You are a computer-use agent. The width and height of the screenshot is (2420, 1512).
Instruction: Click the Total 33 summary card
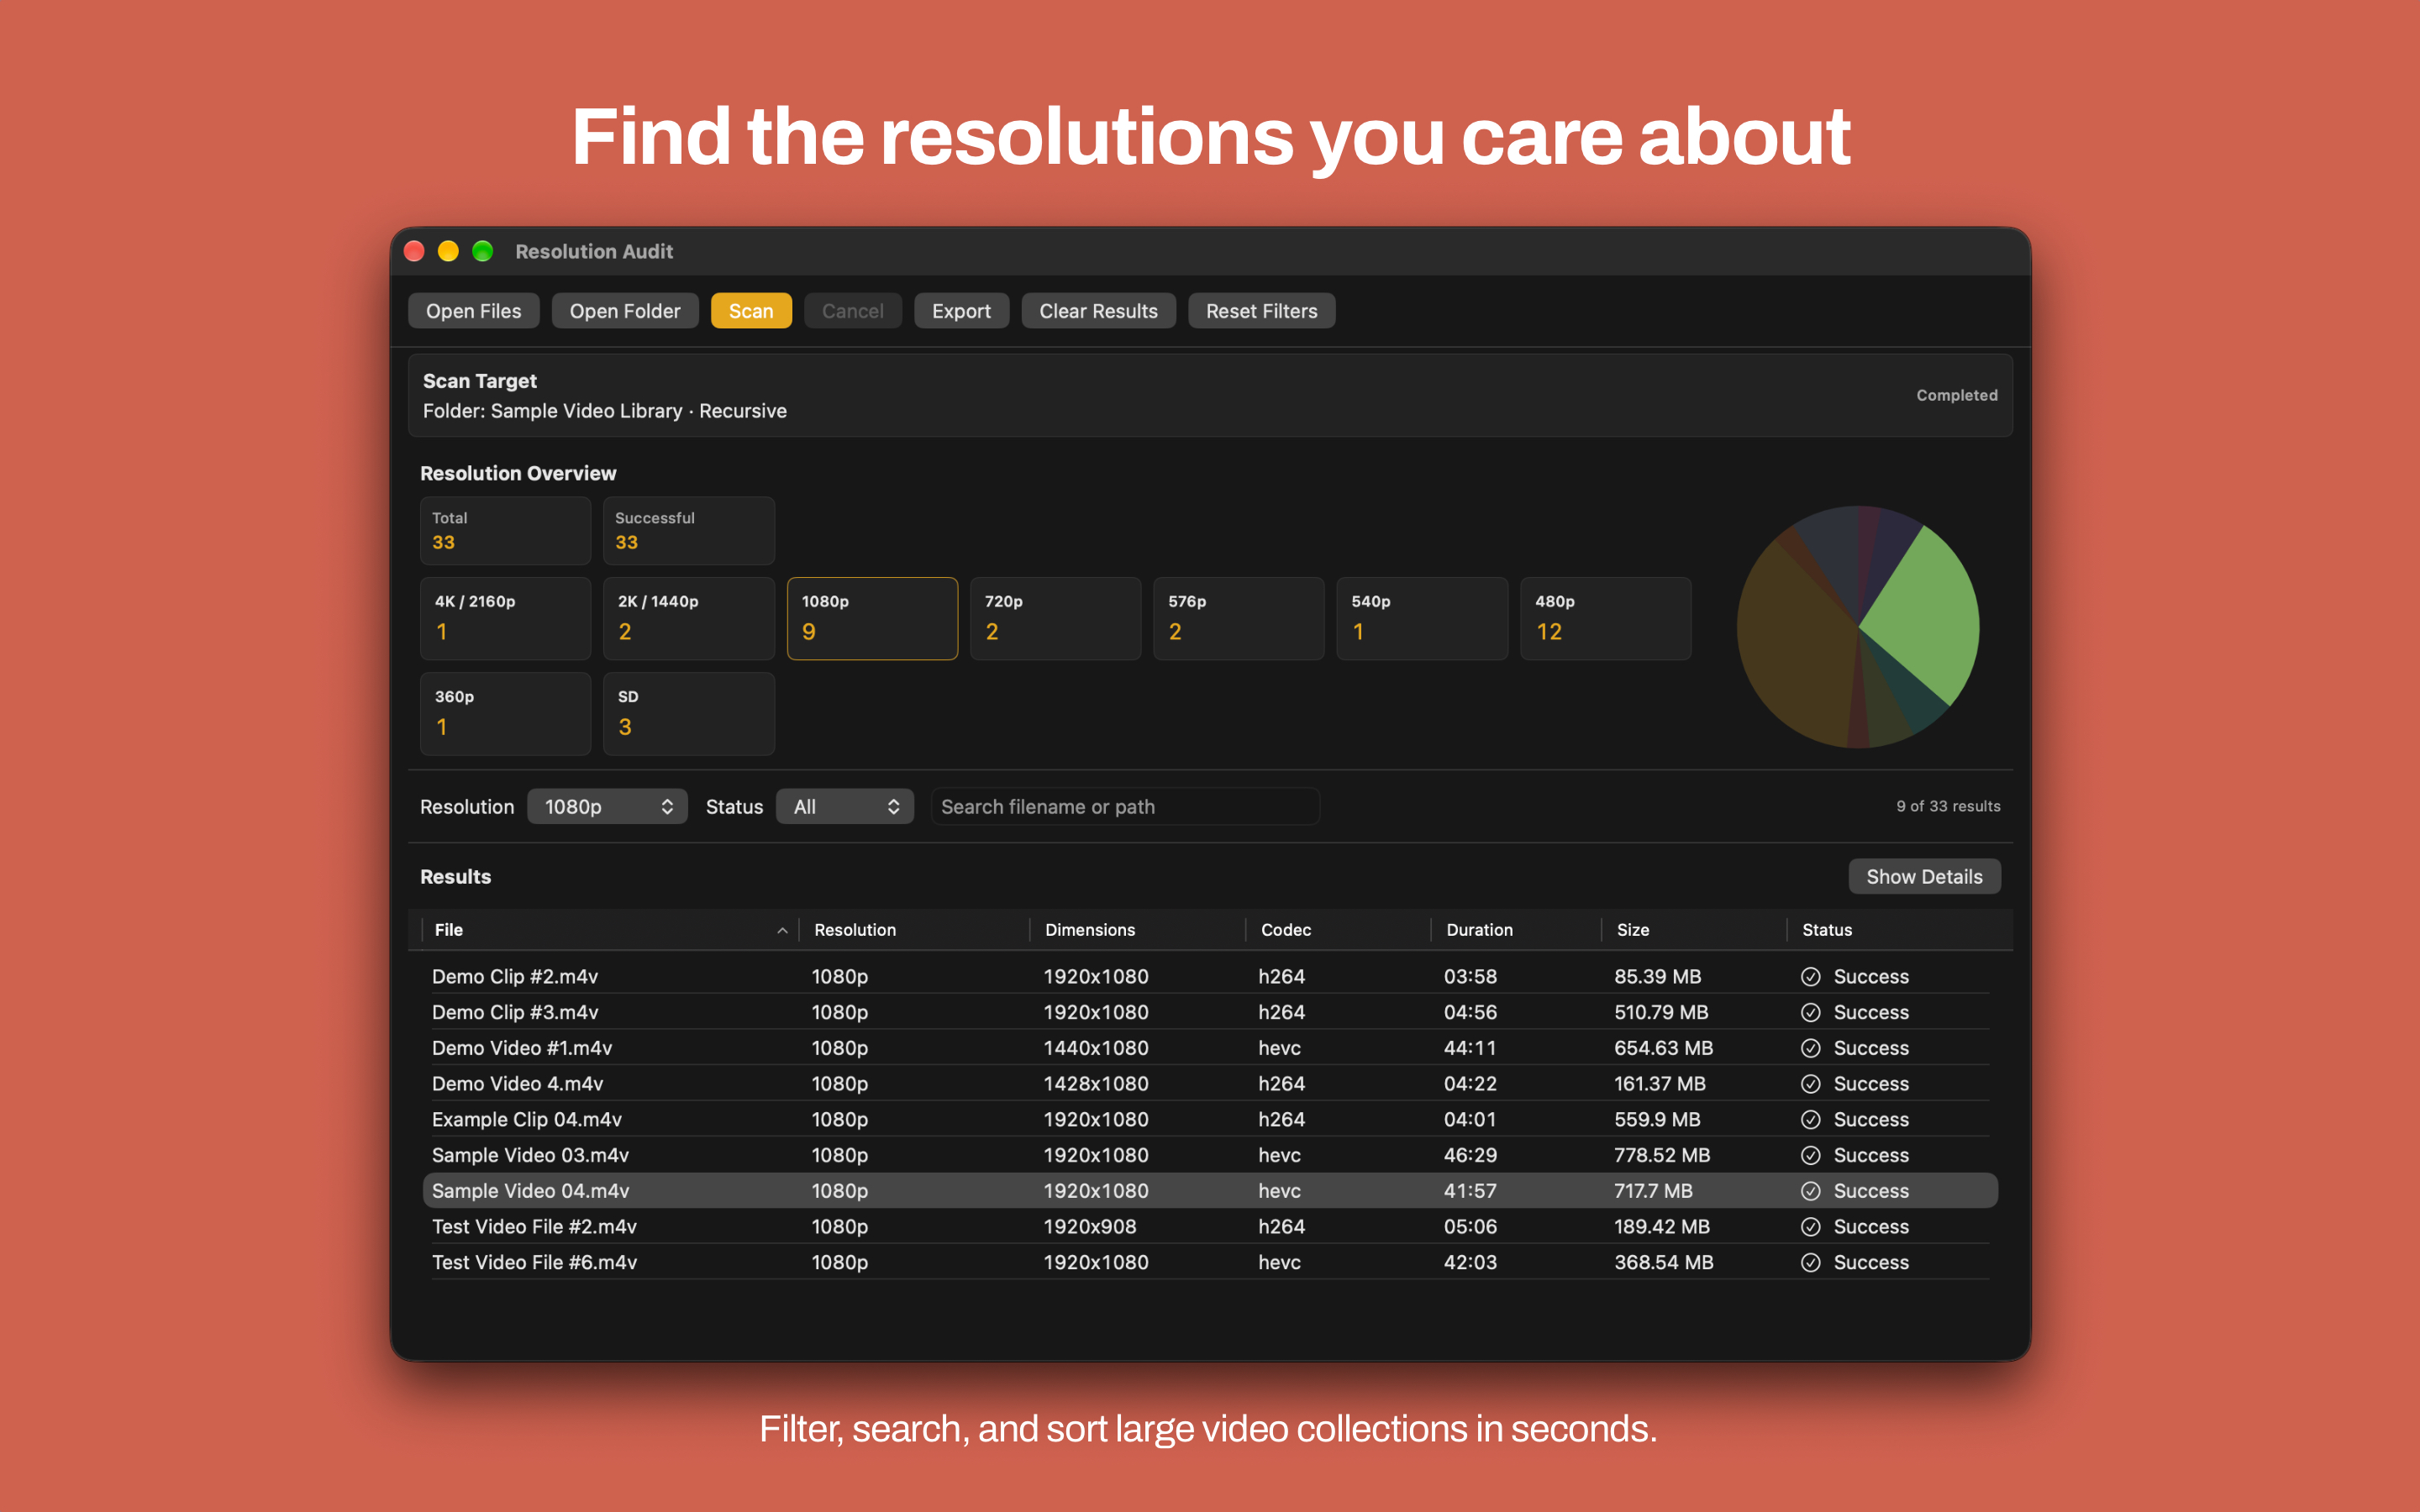[x=505, y=530]
